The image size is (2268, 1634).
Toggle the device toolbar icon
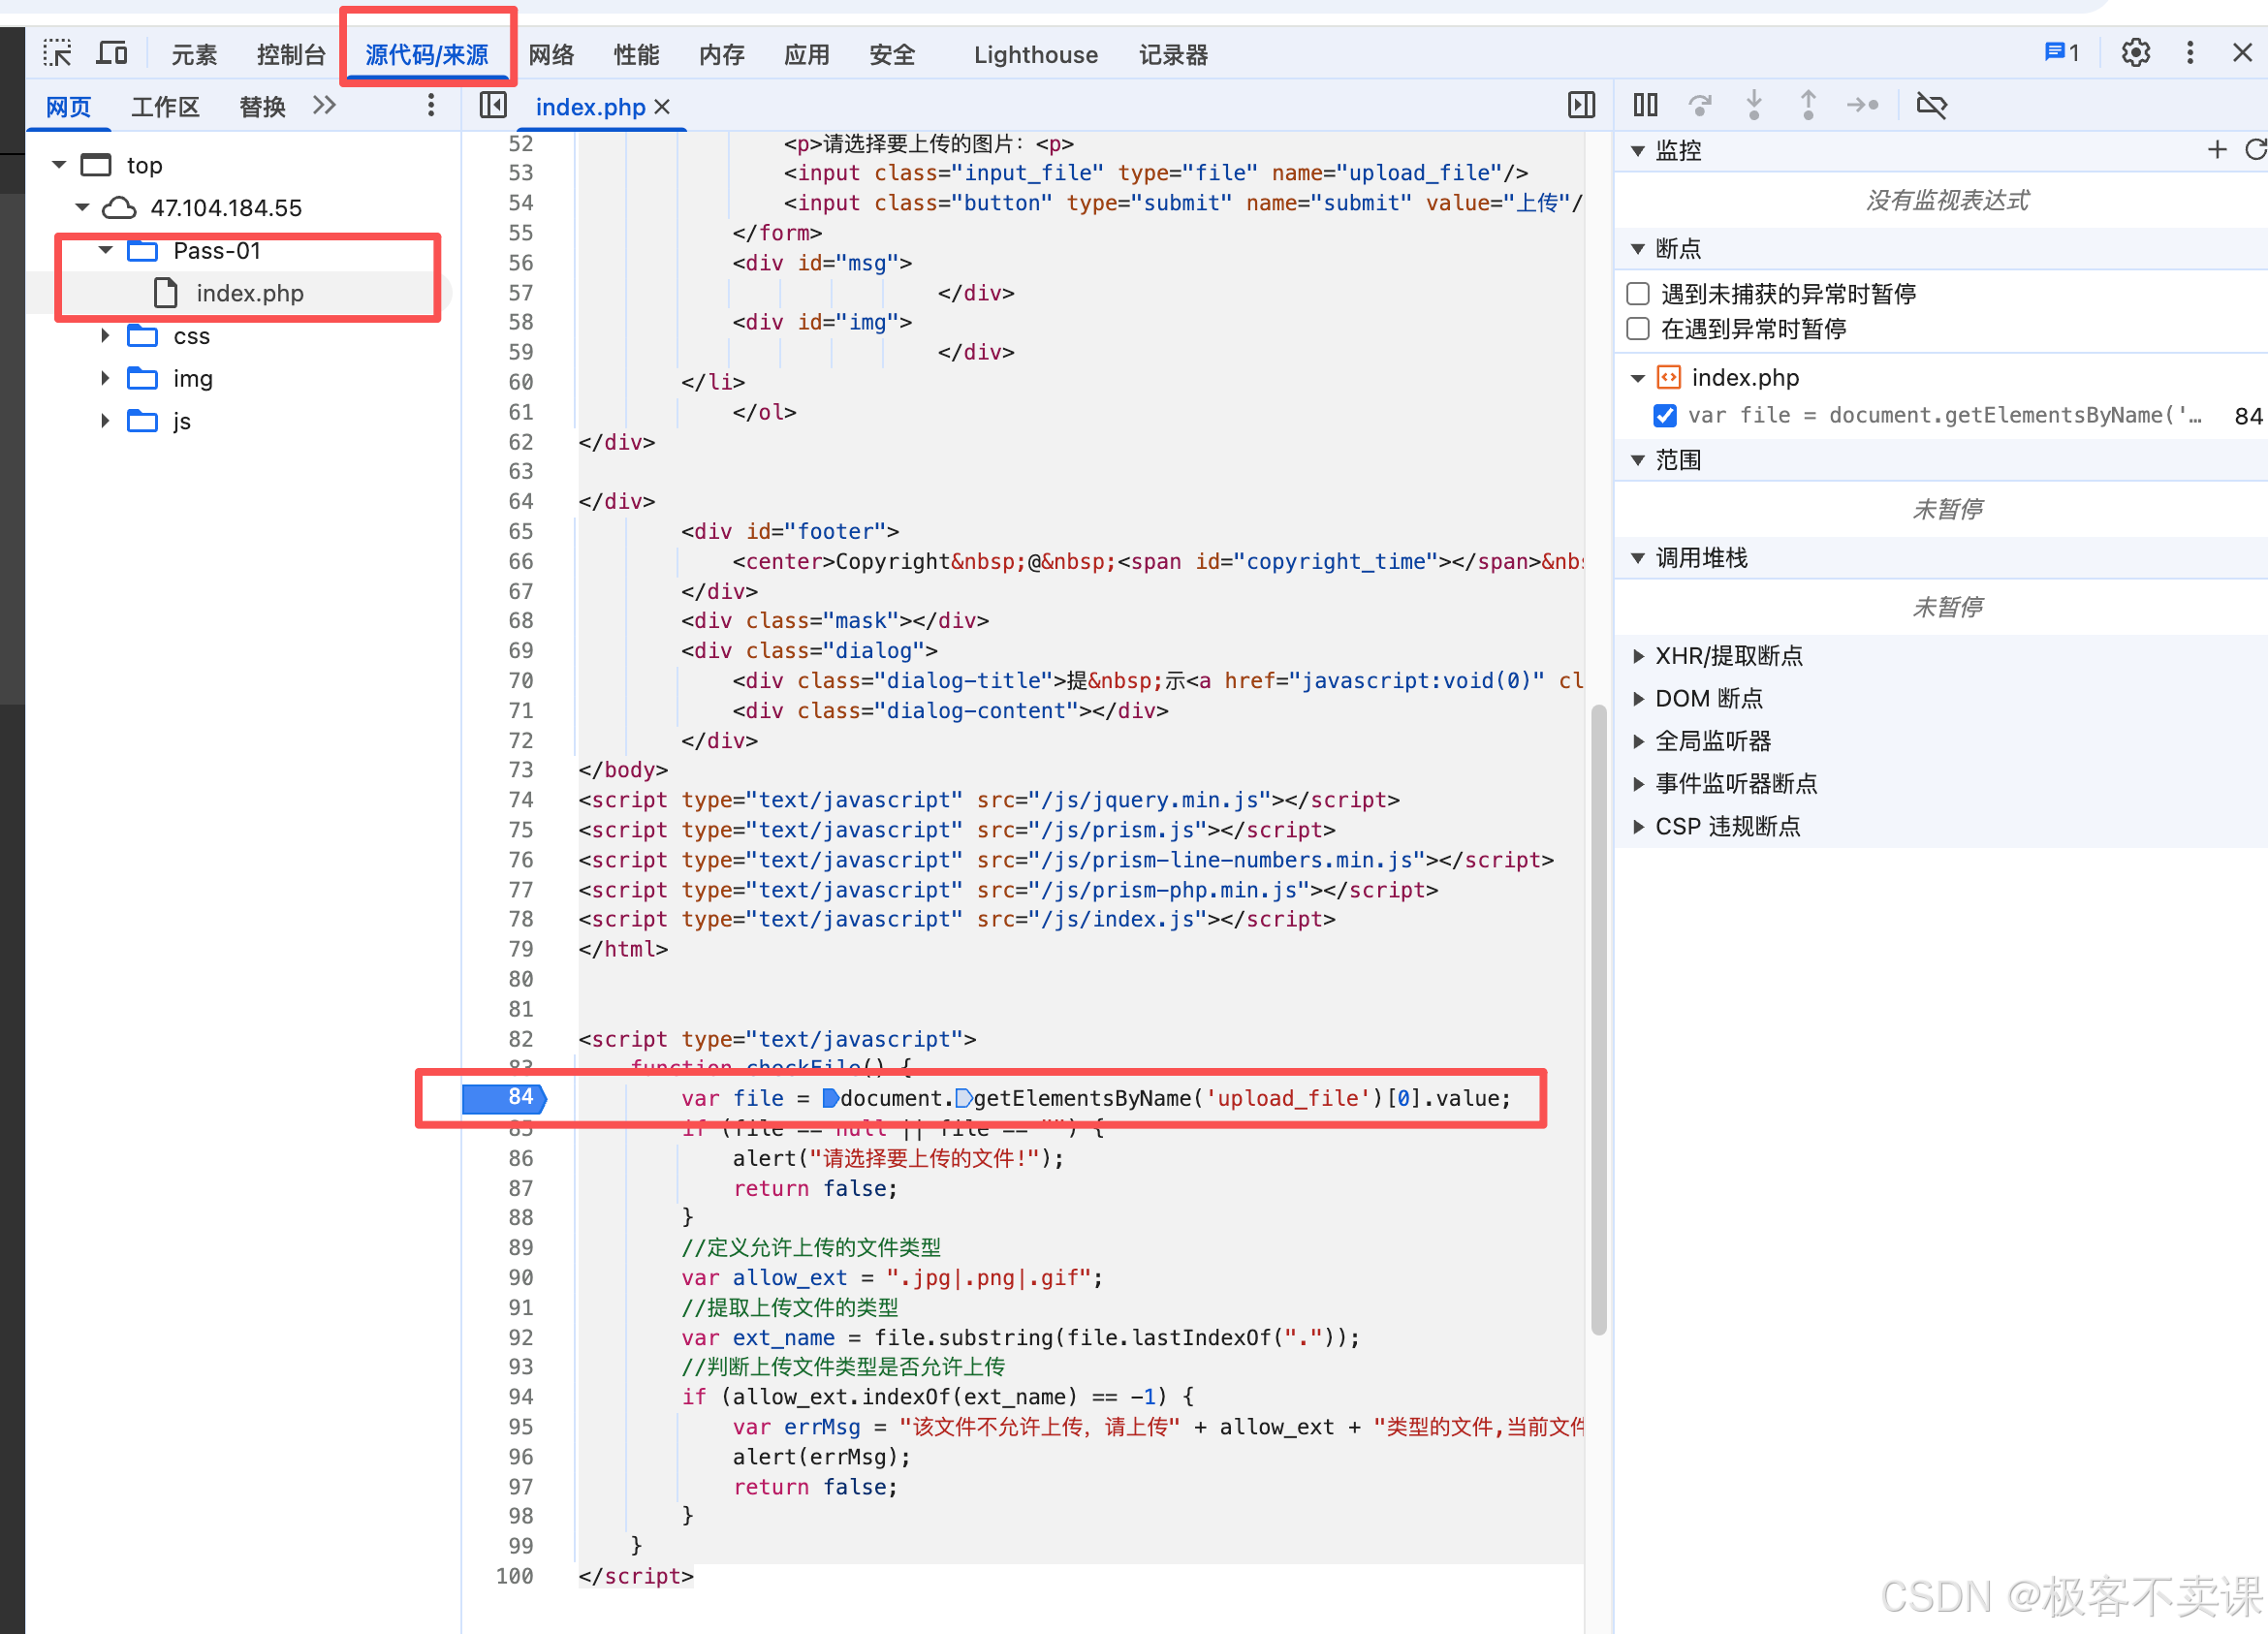(111, 54)
